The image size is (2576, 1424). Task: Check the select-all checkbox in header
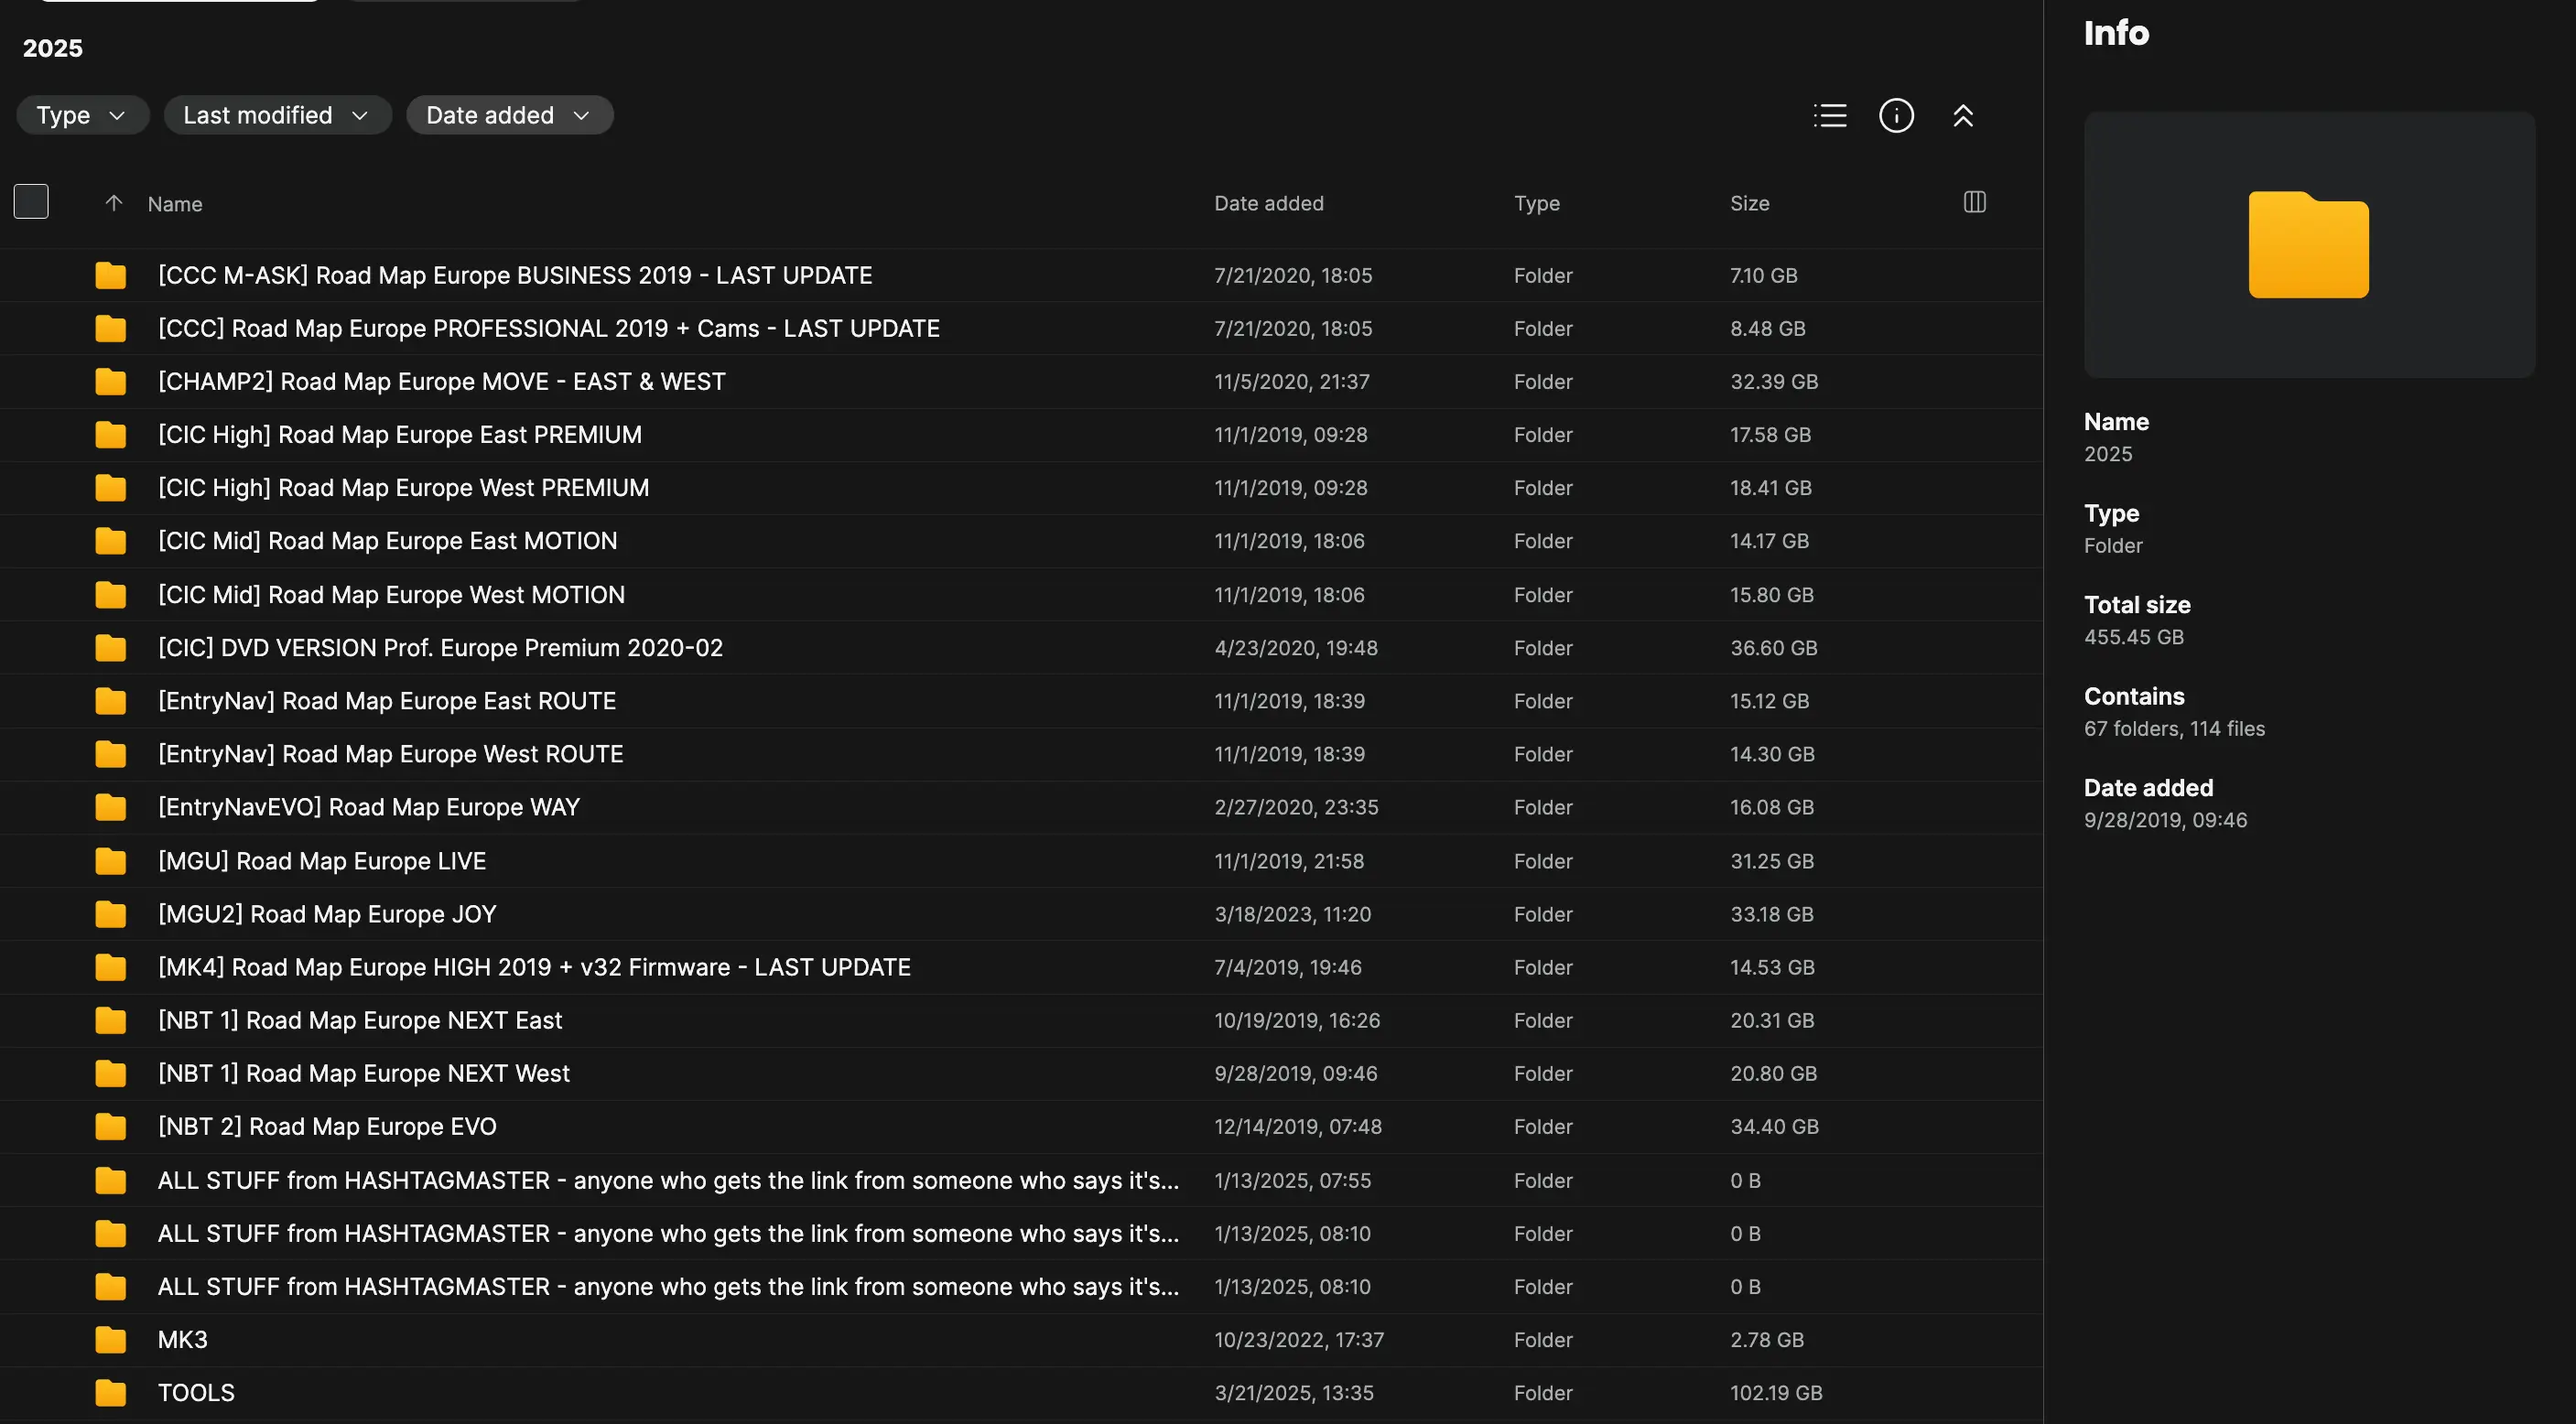pyautogui.click(x=31, y=202)
